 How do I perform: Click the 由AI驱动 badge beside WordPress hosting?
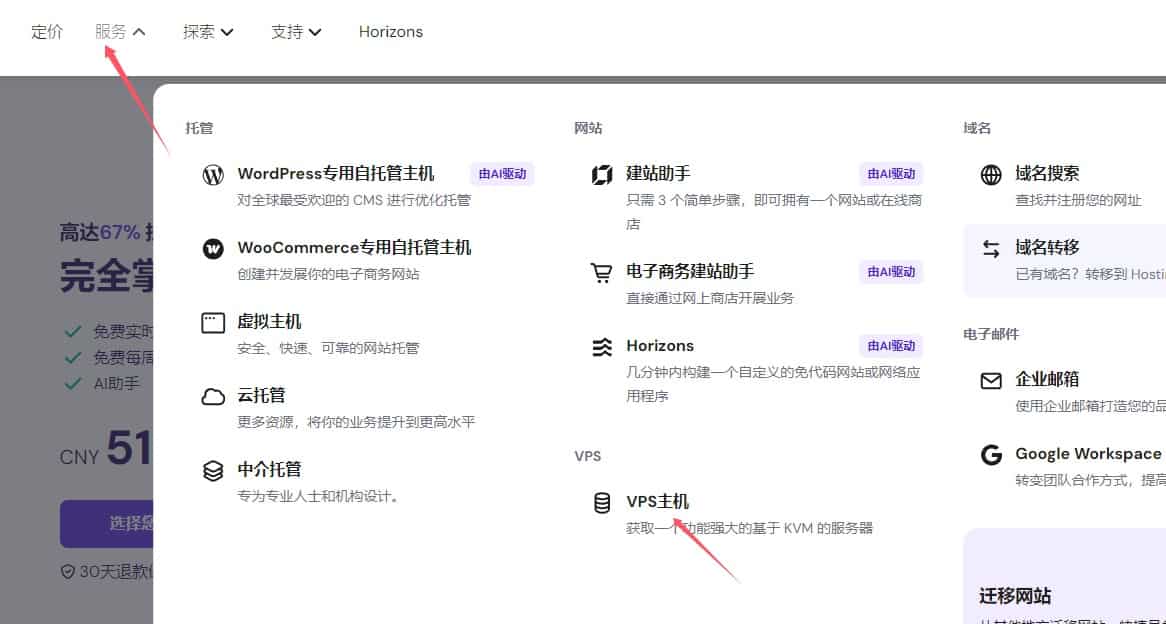(502, 174)
